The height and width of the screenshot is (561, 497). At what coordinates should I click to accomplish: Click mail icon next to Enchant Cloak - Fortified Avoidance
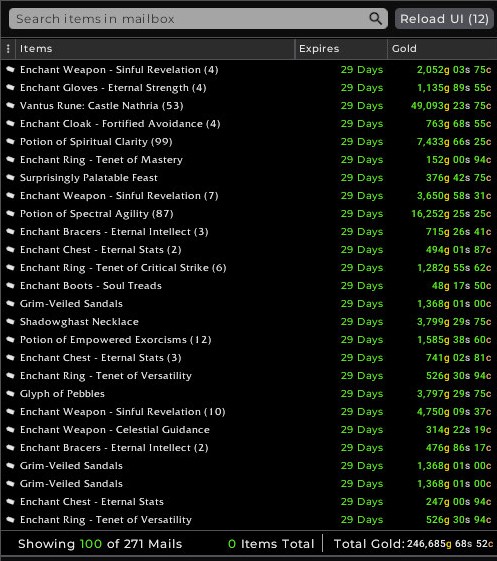coord(10,123)
